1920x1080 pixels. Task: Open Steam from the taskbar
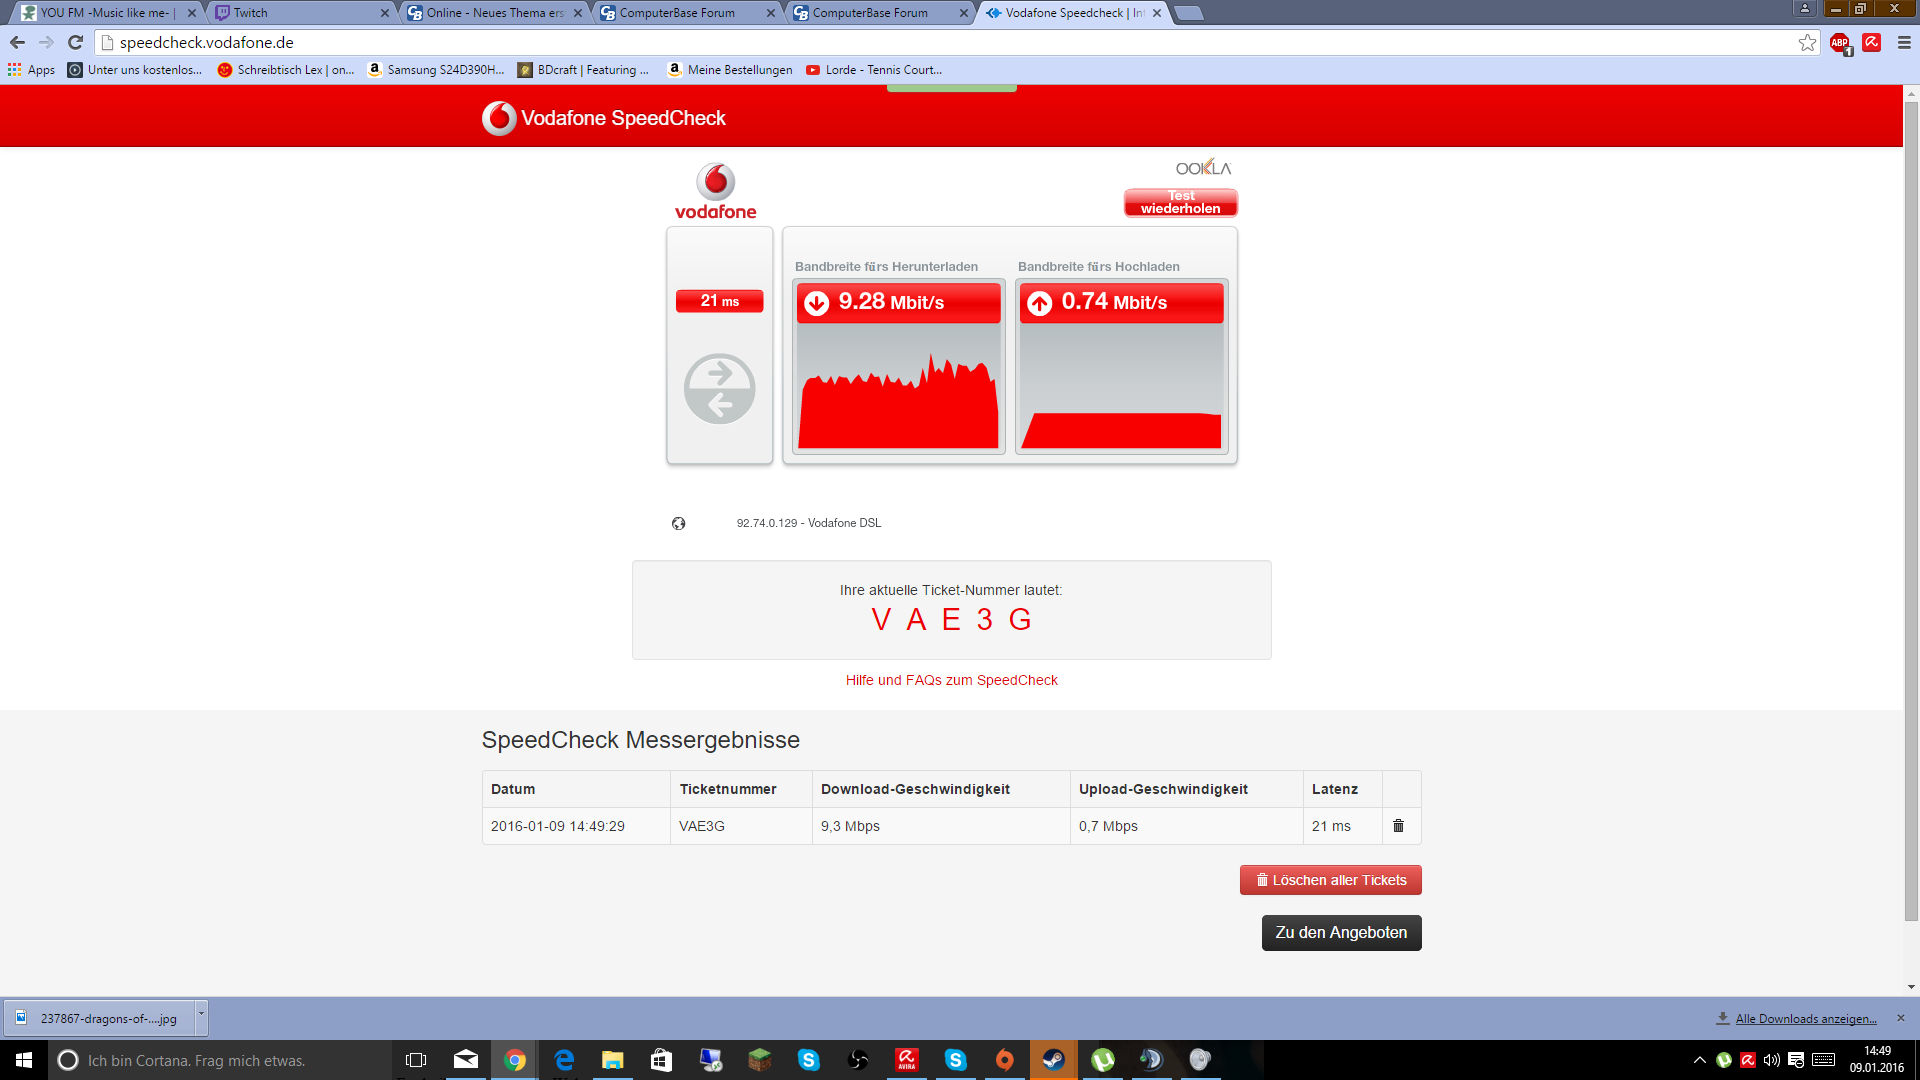1053,1060
